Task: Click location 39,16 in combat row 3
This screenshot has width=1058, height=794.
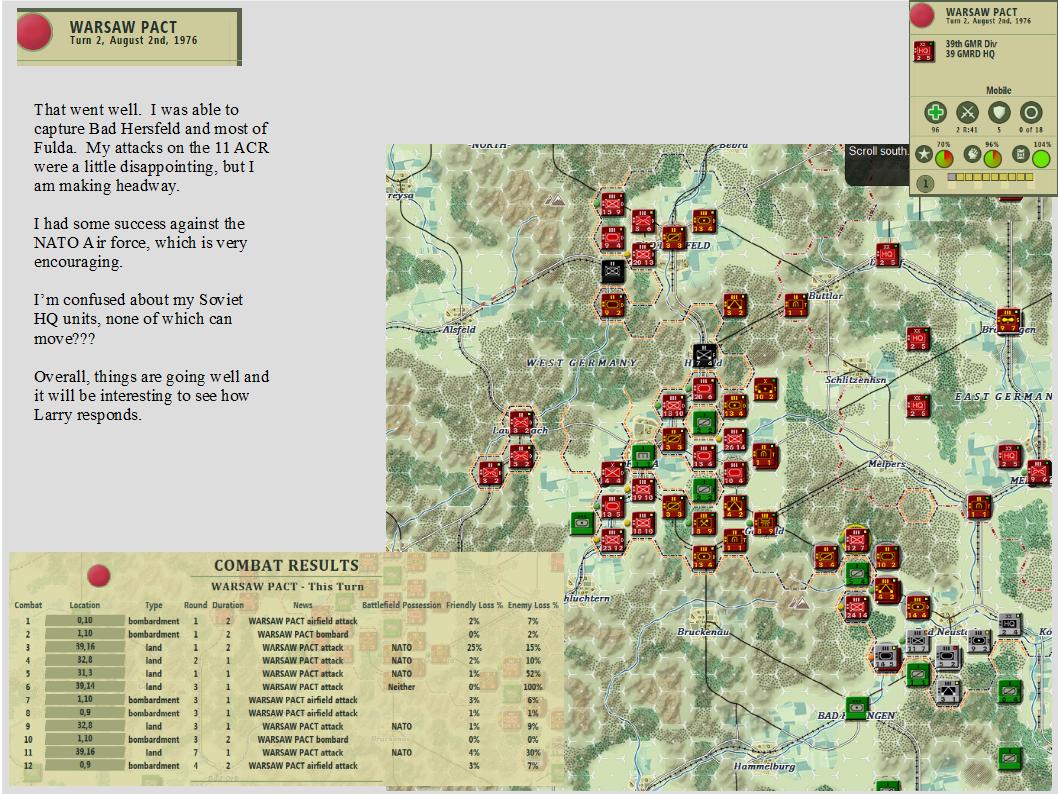Action: coord(85,647)
